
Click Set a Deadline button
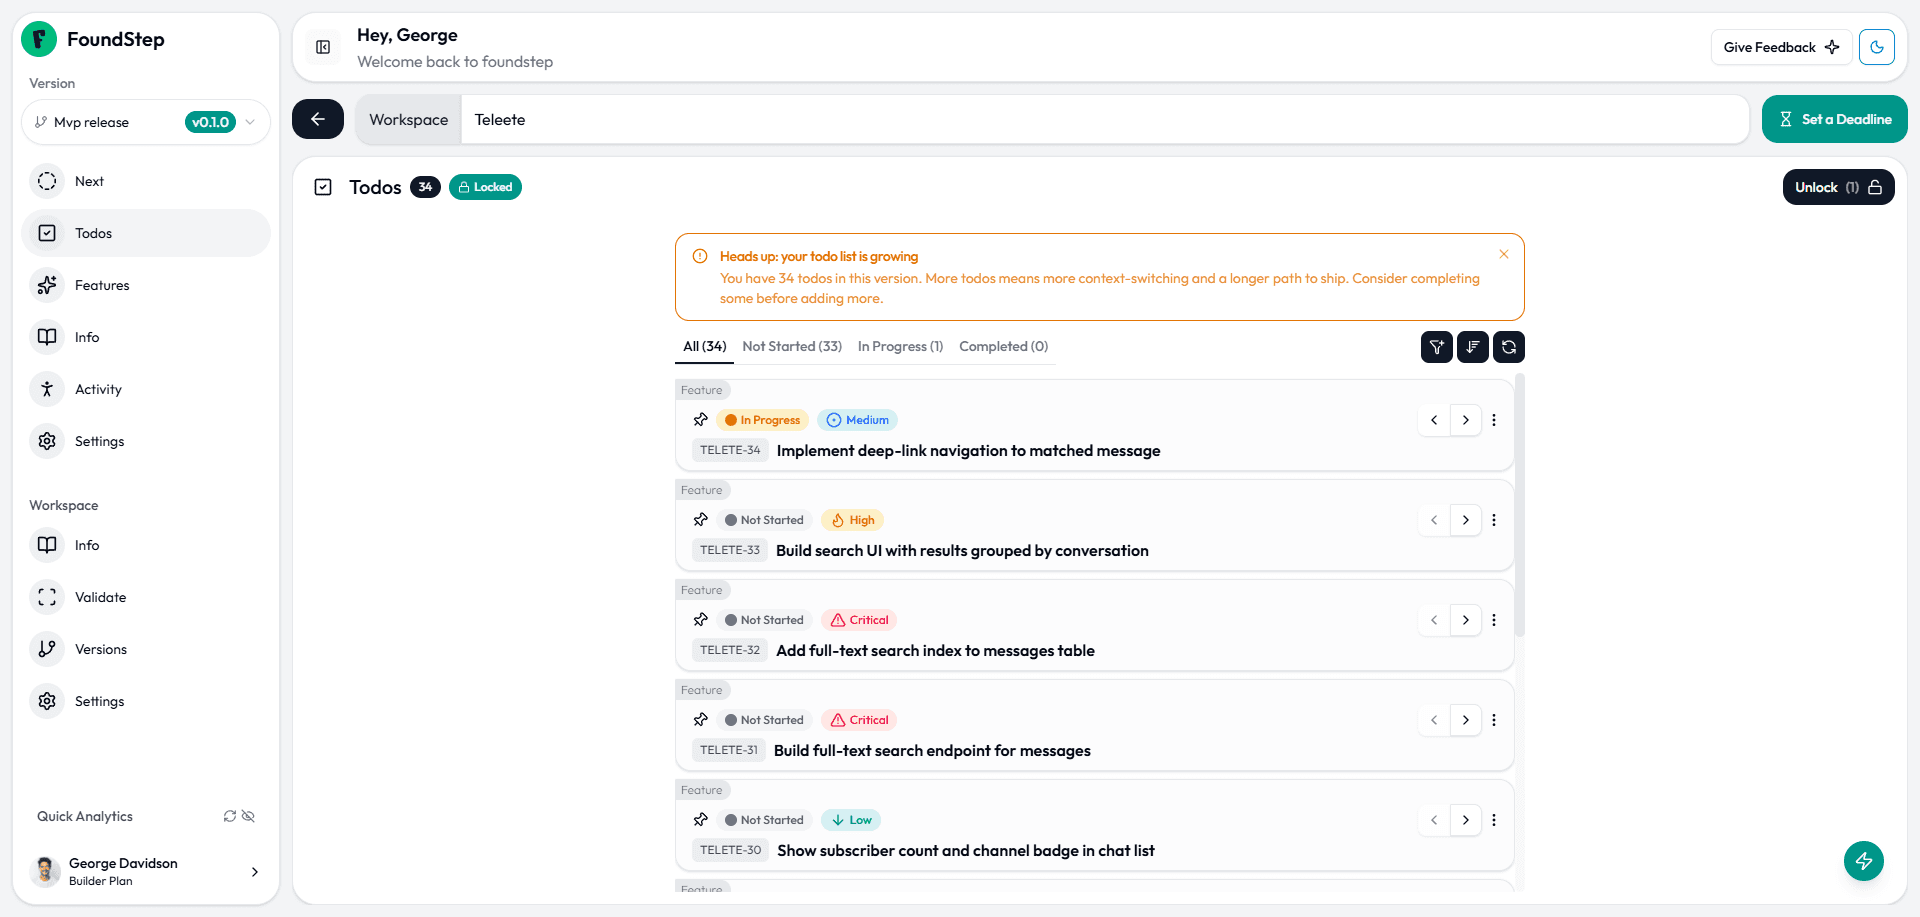click(x=1835, y=119)
